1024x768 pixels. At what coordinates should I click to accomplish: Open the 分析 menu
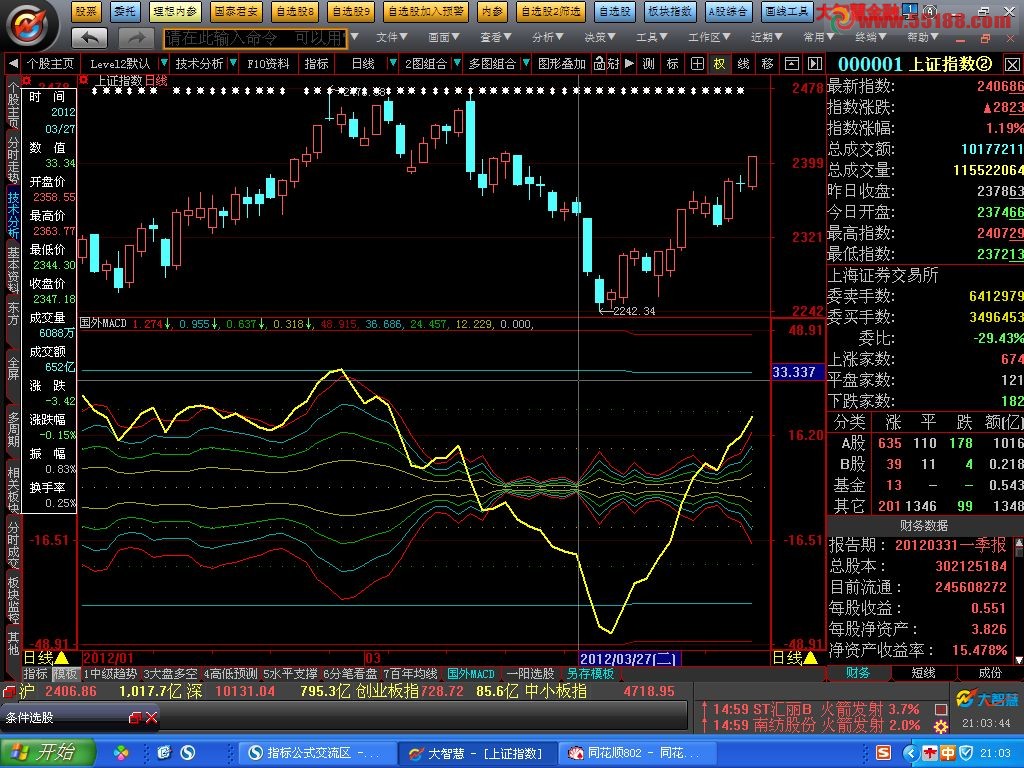tap(547, 37)
